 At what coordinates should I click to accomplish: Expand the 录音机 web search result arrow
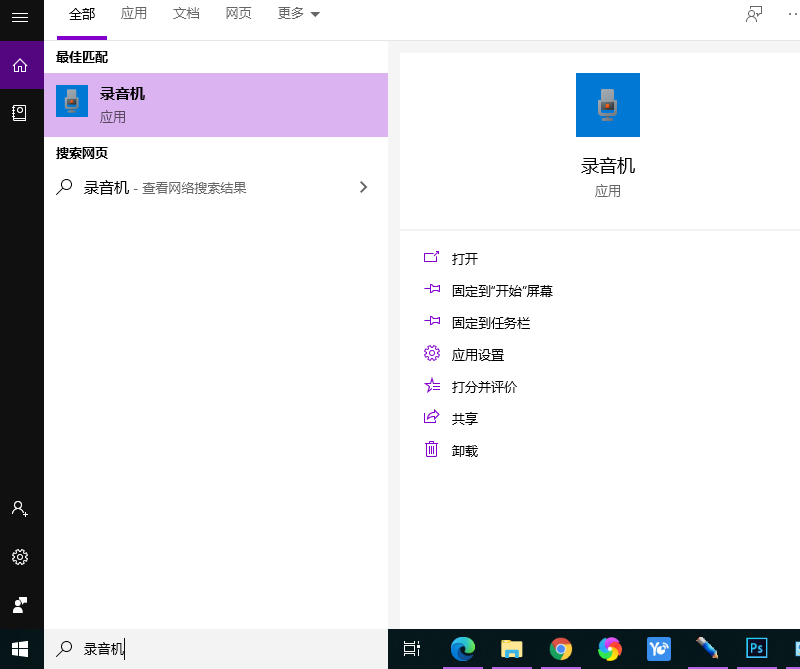click(363, 187)
